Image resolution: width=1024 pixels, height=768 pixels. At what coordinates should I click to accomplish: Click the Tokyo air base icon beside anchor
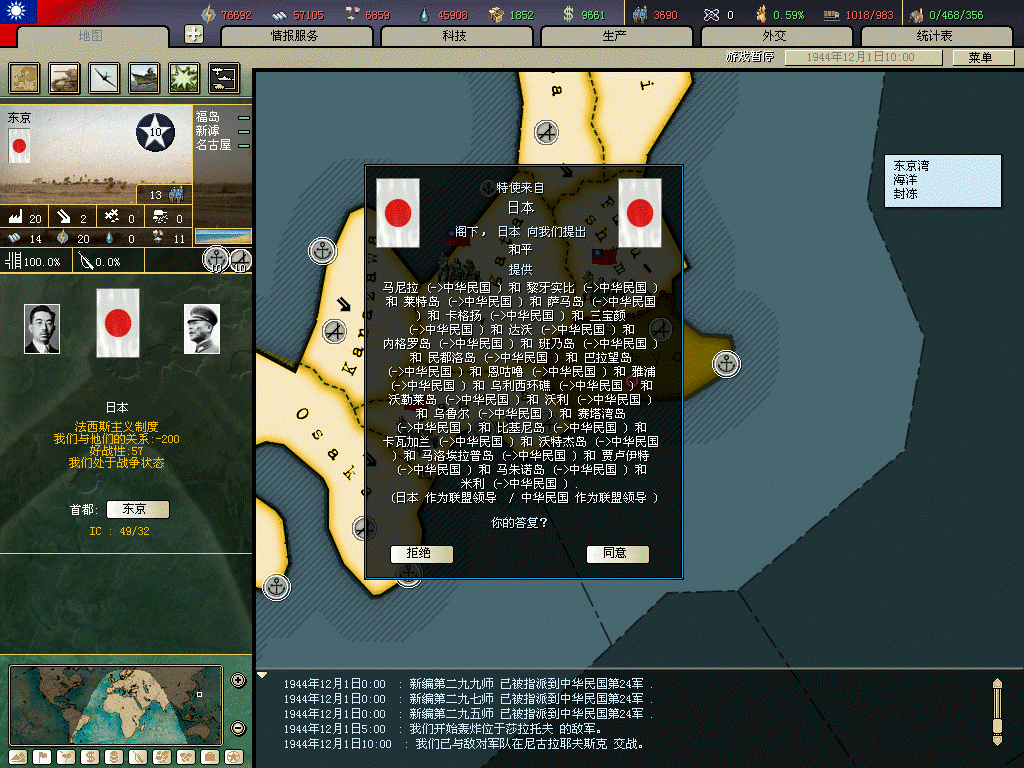point(241,261)
